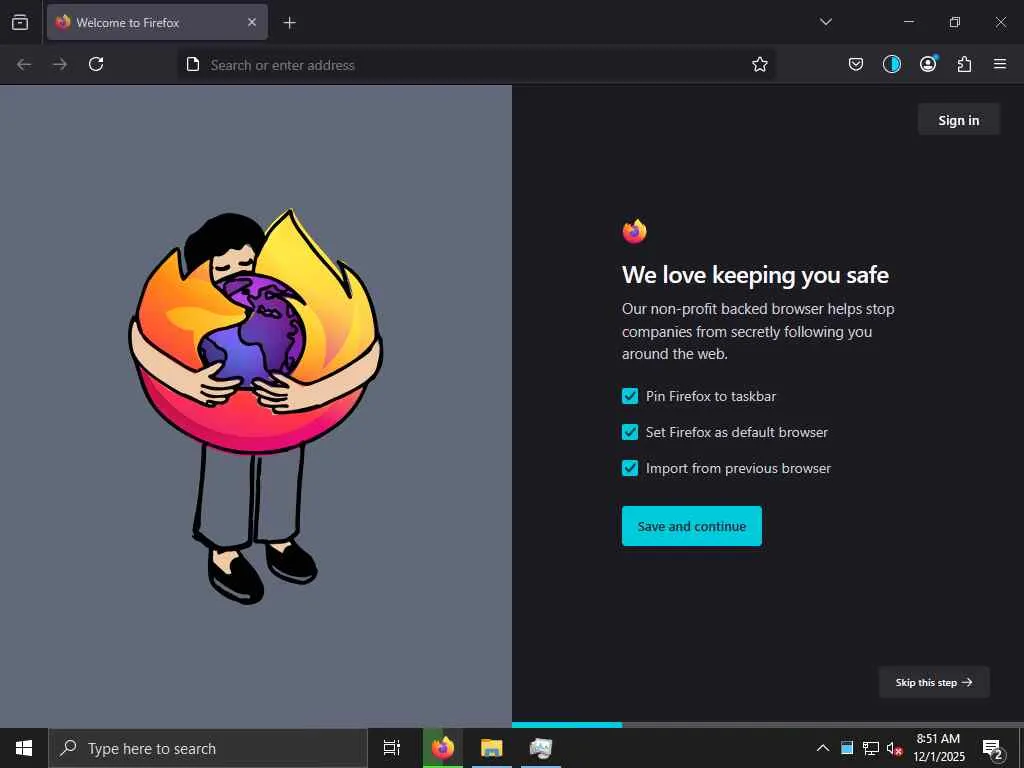This screenshot has width=1024, height=768.
Task: Click Save and continue button
Action: [692, 526]
